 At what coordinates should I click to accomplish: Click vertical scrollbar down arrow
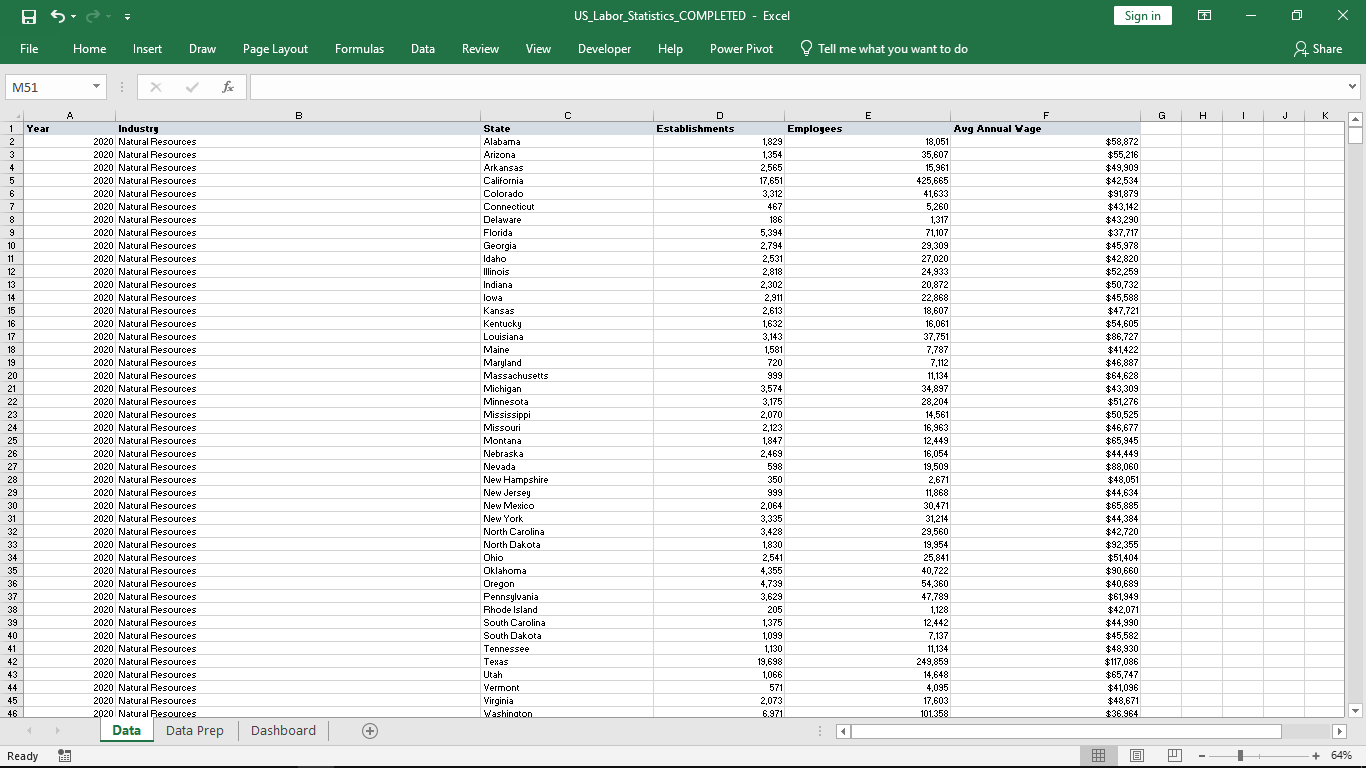coord(1355,711)
